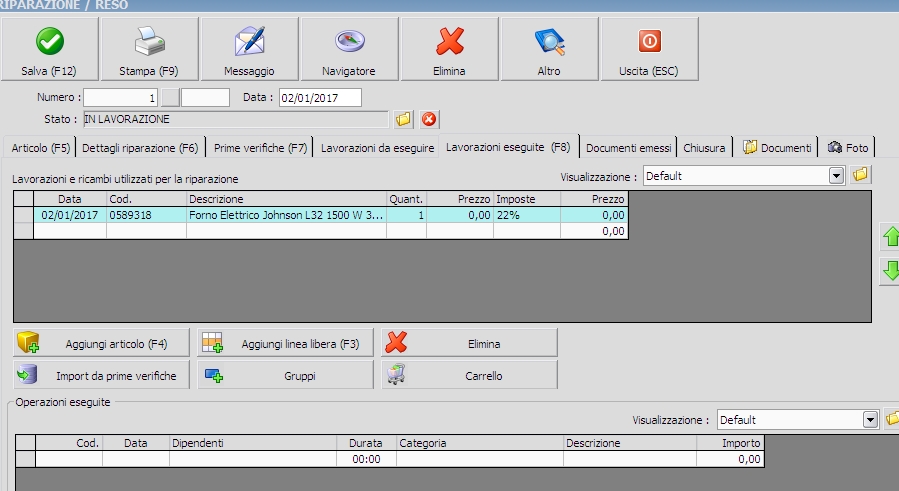This screenshot has height=491, width=899.
Task: Click folder icon beside upper Visualizzazione dropdown
Action: (x=860, y=175)
